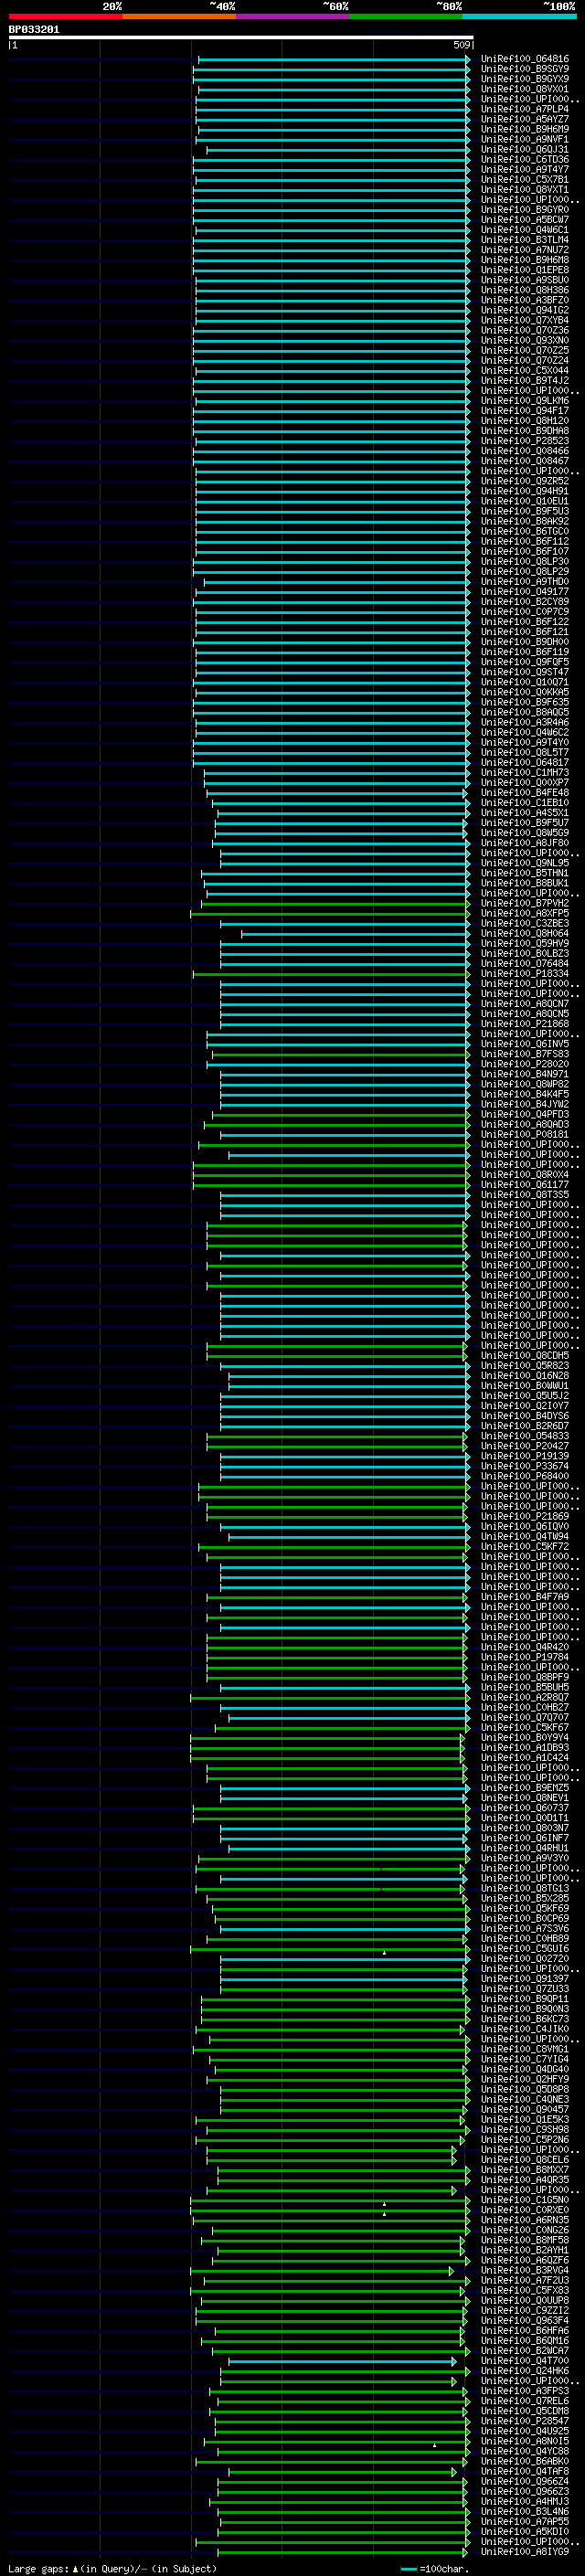Open hit UniRef100_O64816

[525, 59]
